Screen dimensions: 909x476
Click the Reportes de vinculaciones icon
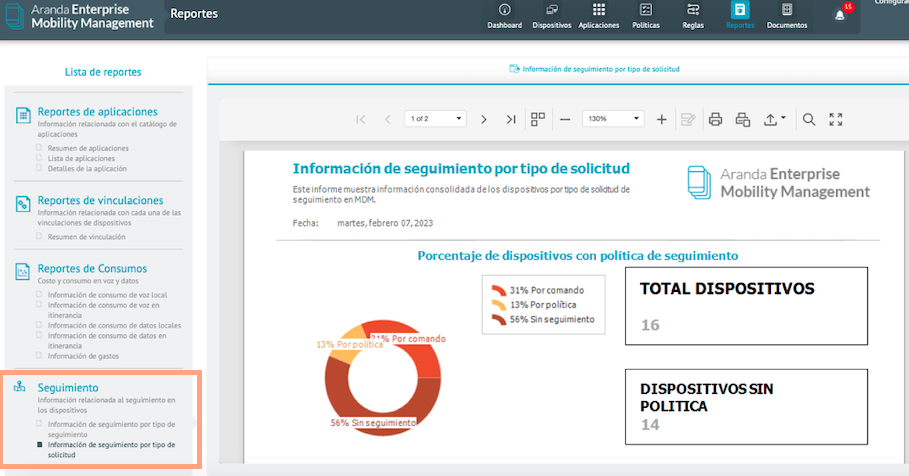(x=23, y=204)
